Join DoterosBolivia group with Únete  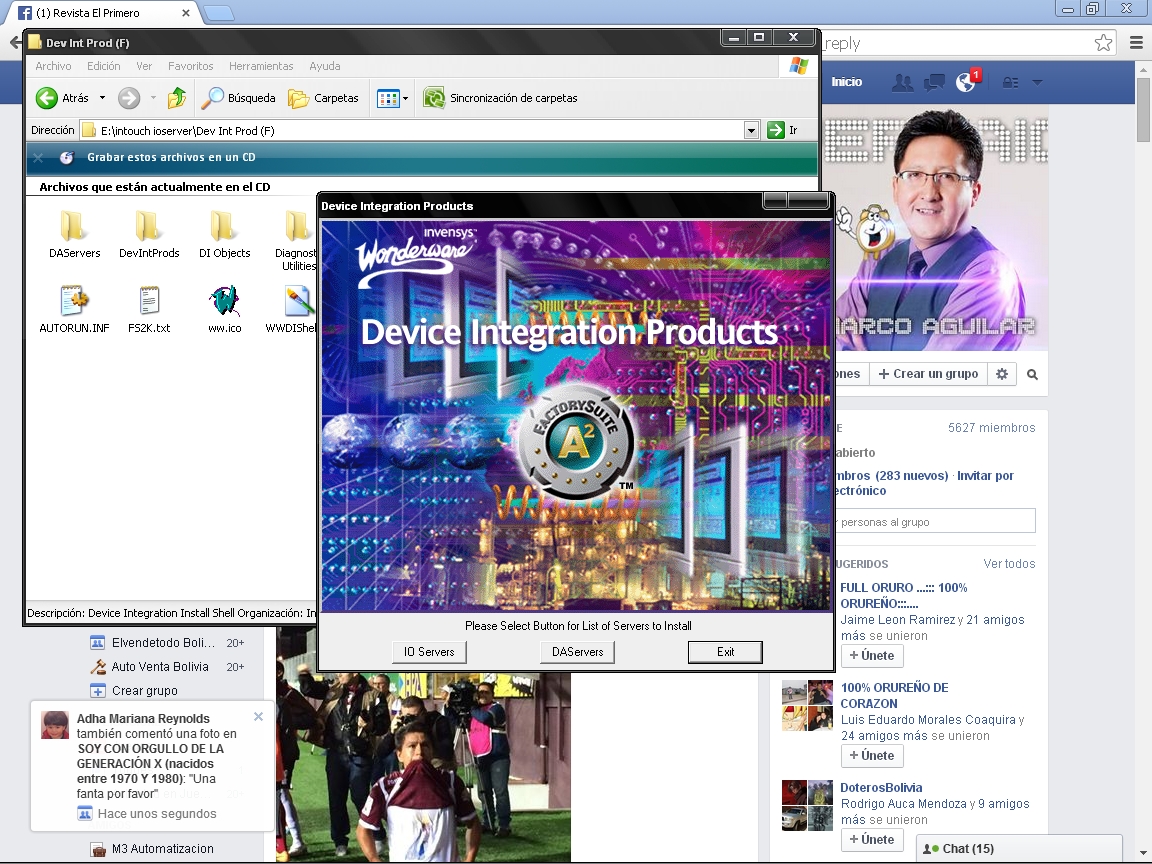coord(872,839)
